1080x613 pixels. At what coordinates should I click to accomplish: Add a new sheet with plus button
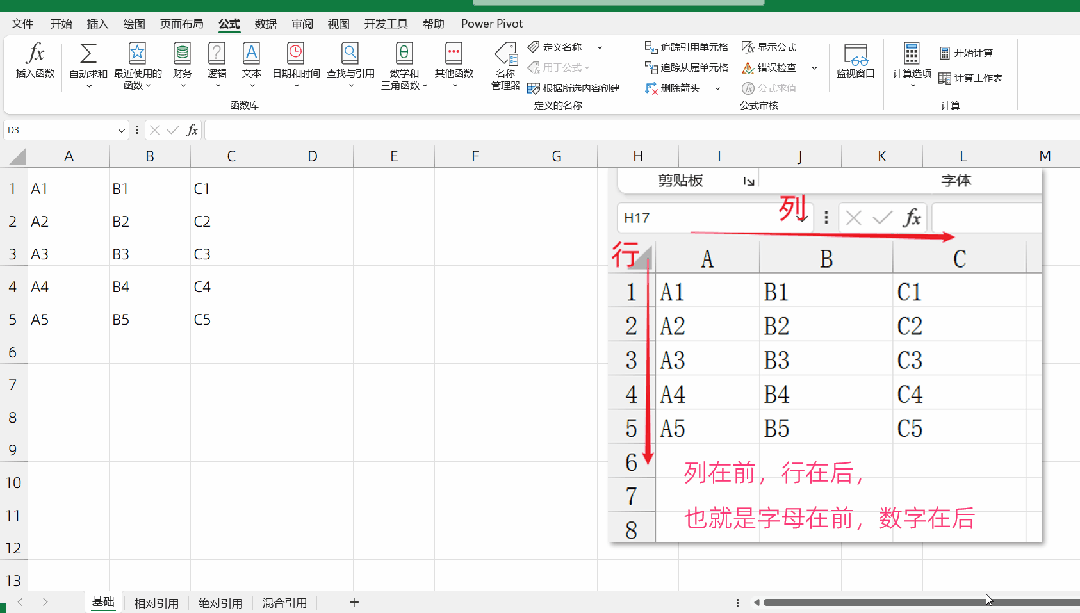[354, 603]
